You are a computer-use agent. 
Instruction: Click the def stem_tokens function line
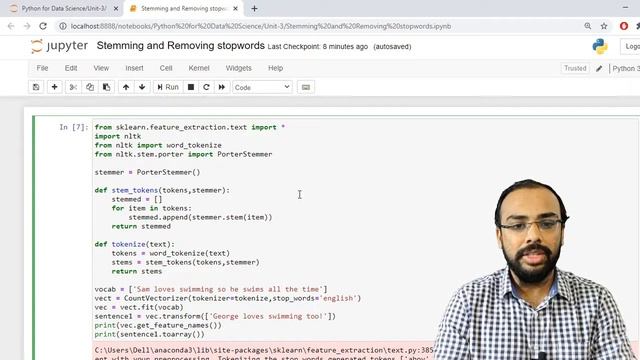pos(162,190)
